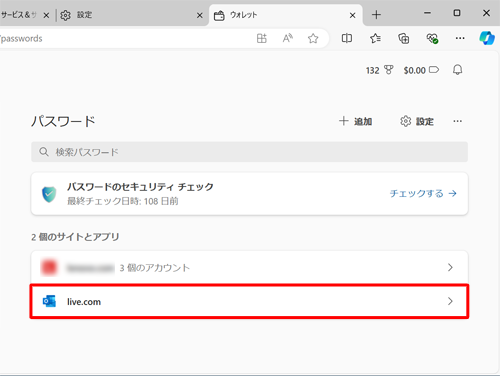
Task: Toggle split screen icon
Action: click(347, 38)
